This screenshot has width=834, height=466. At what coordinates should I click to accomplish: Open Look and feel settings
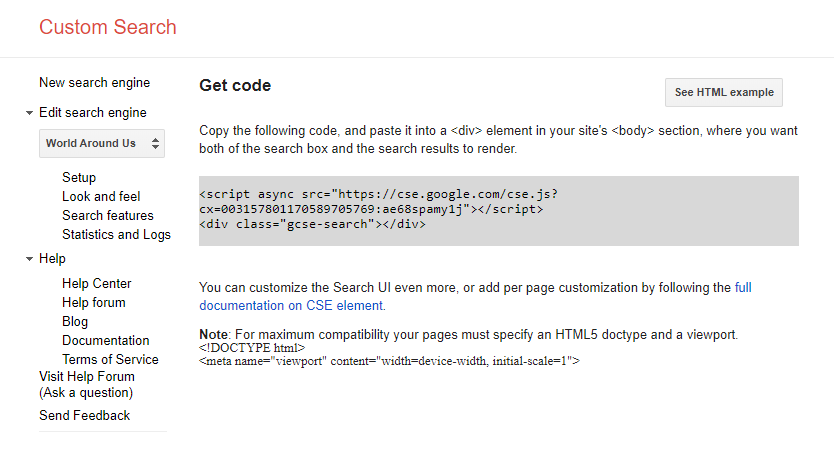click(x=101, y=196)
